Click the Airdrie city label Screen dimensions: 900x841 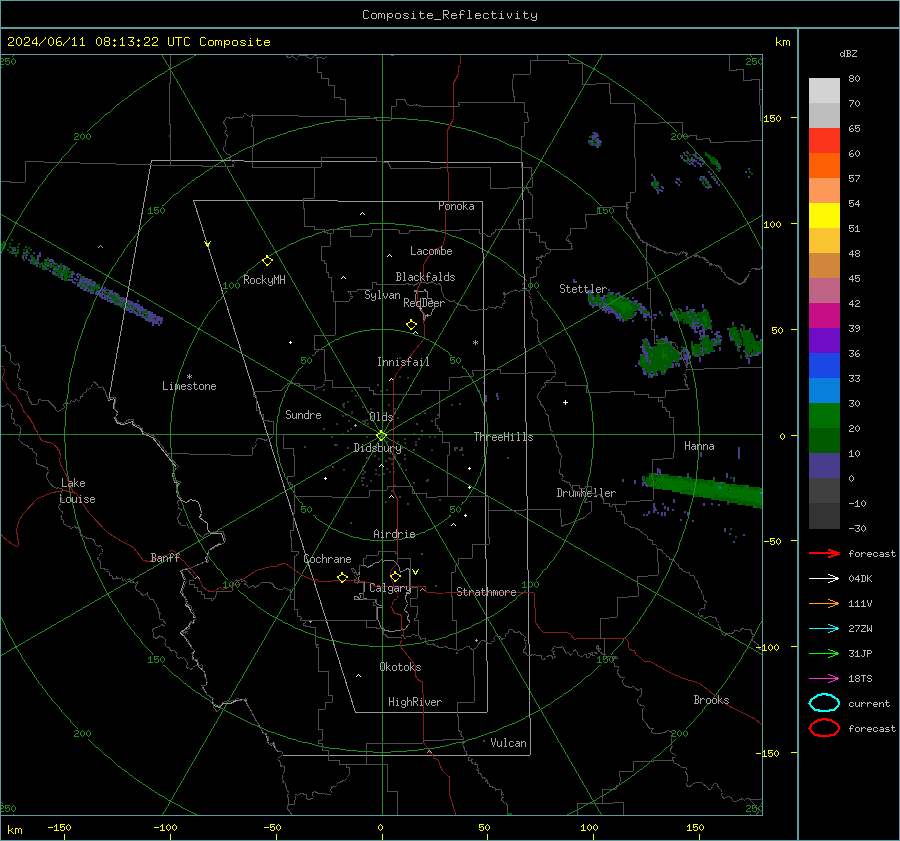pos(394,534)
